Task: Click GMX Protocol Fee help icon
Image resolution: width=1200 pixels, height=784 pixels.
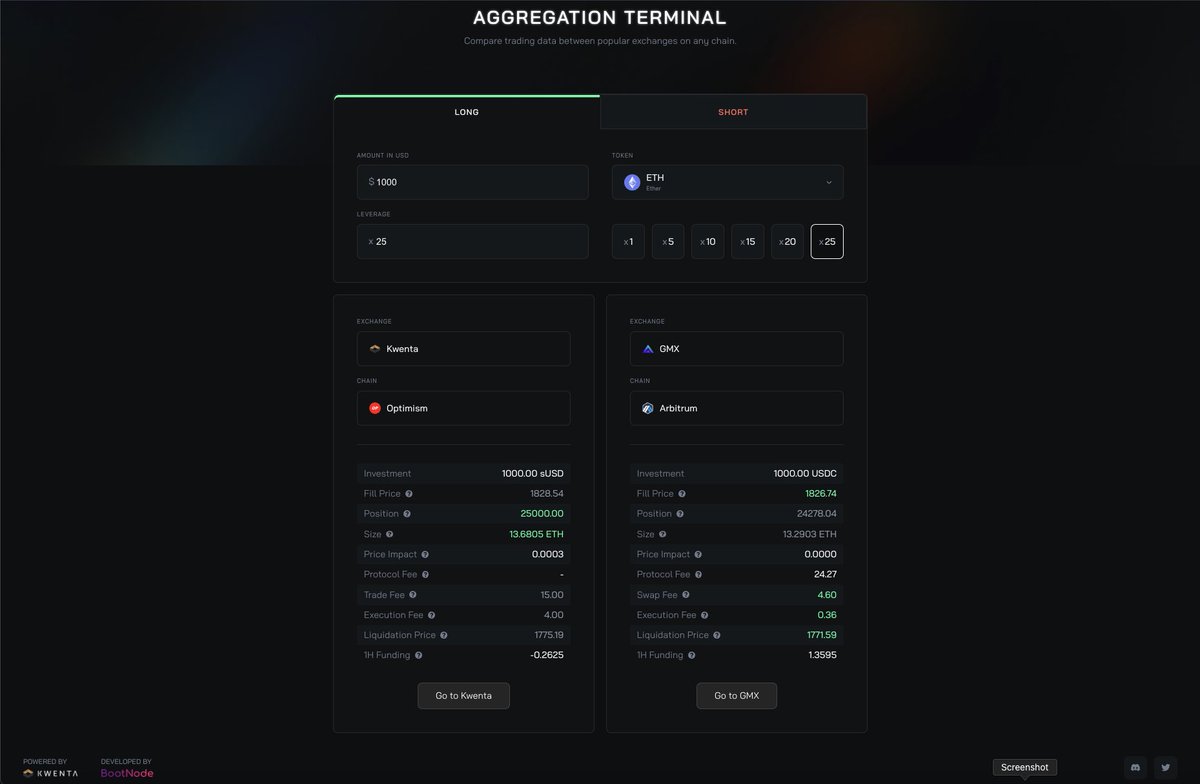Action: [698, 575]
